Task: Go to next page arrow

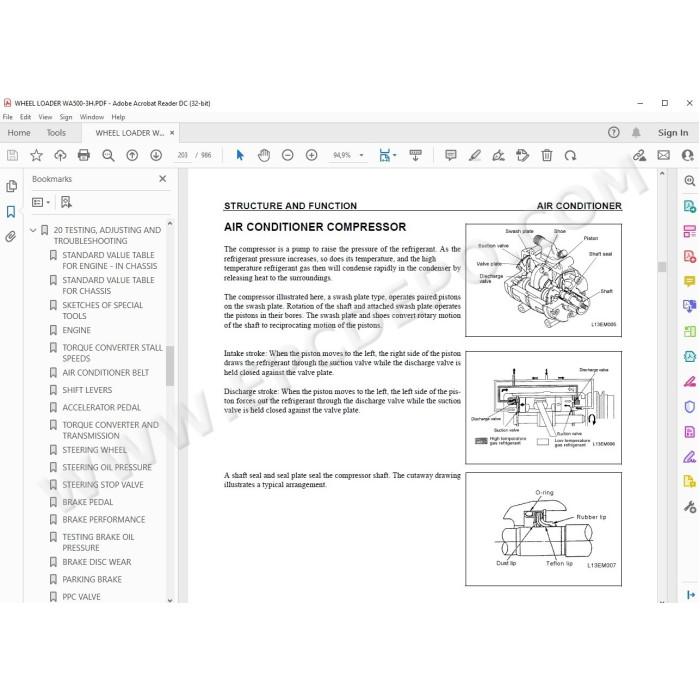Action: tap(156, 155)
